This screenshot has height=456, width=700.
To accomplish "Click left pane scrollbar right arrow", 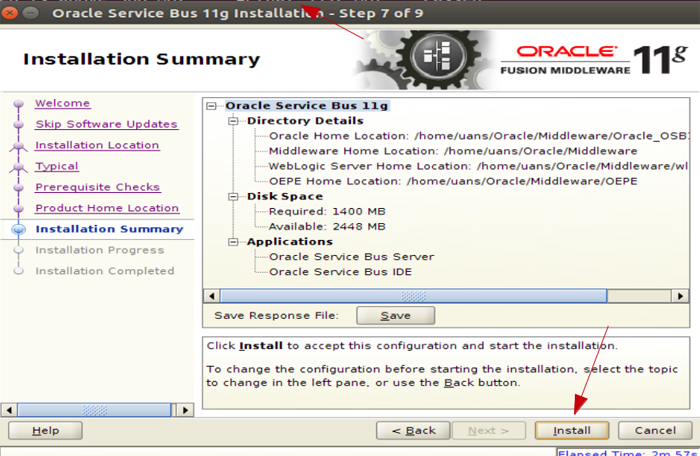I will pyautogui.click(x=185, y=410).
